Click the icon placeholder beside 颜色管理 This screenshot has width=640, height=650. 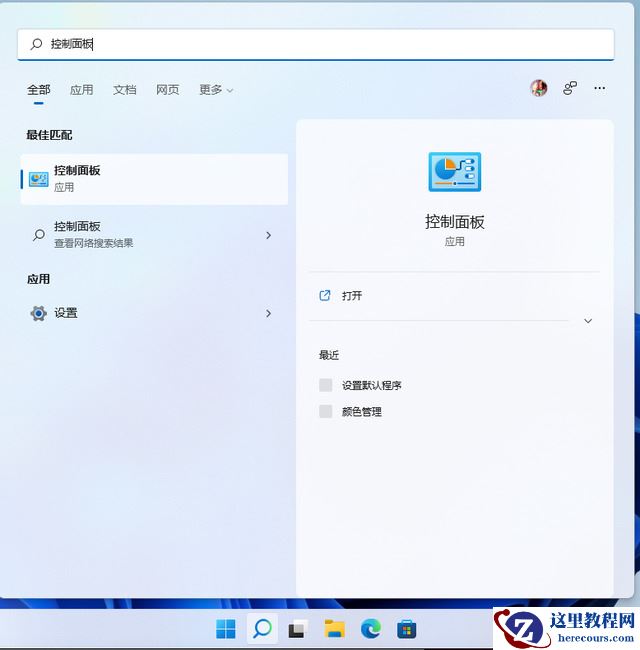click(325, 412)
